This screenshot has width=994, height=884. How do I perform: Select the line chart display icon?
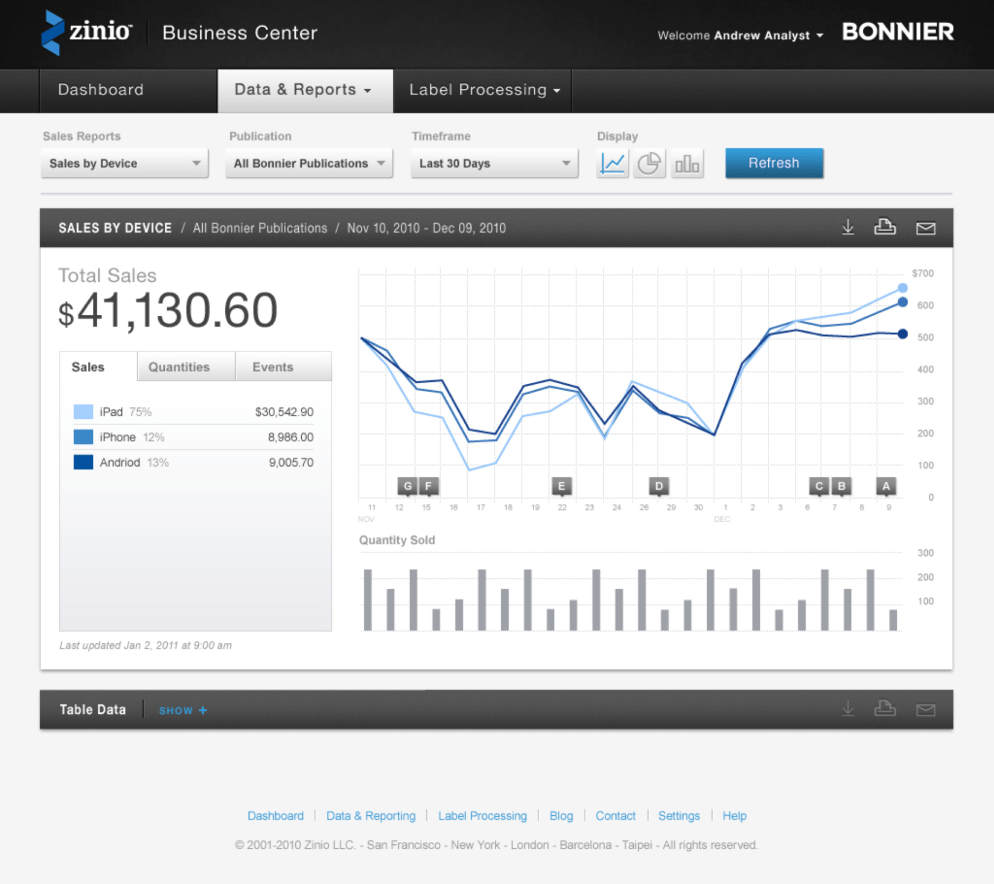pos(613,163)
